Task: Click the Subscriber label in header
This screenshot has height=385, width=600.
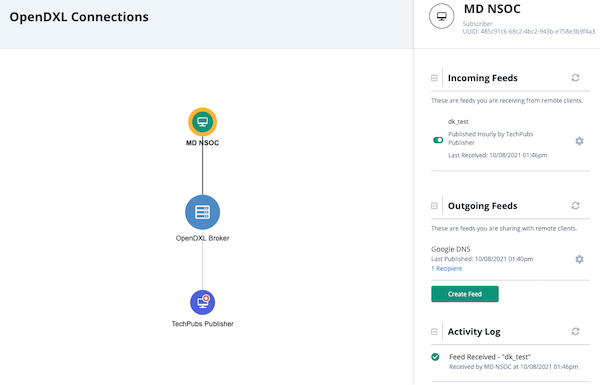Action: click(x=478, y=24)
